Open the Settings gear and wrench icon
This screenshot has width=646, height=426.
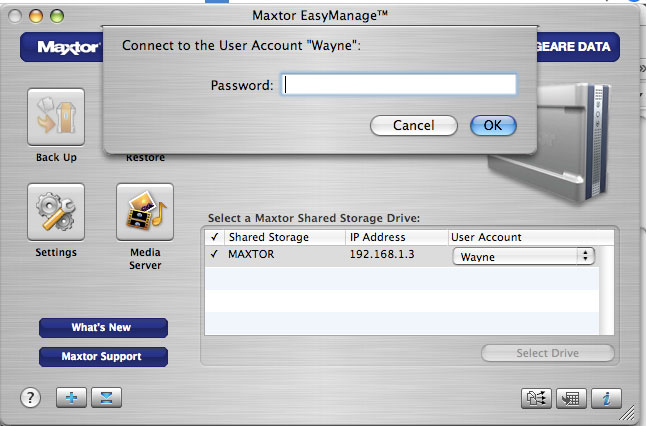(x=56, y=212)
